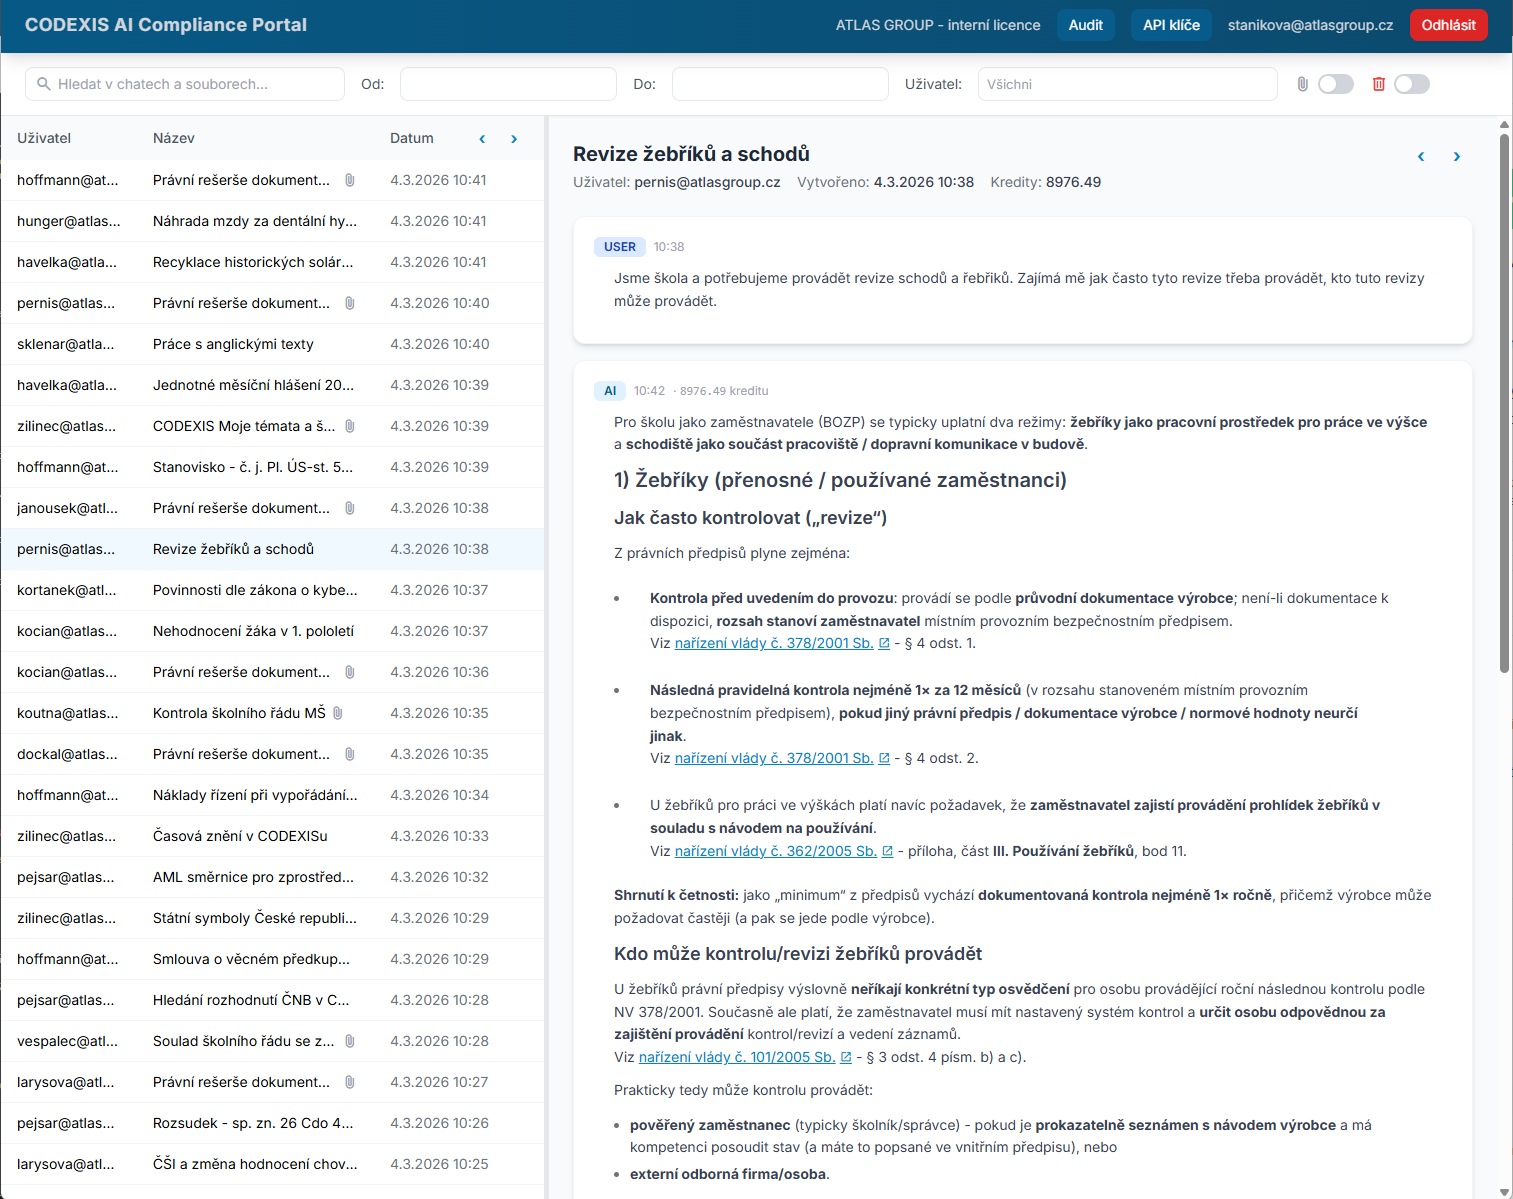Enable the deleted chats toggle switch

(1411, 84)
